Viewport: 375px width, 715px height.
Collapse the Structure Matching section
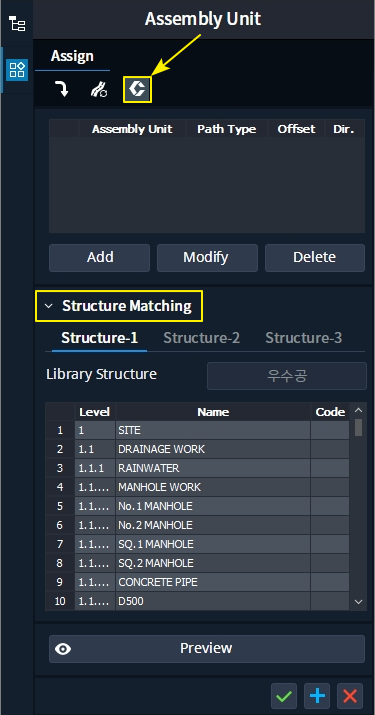tap(49, 306)
